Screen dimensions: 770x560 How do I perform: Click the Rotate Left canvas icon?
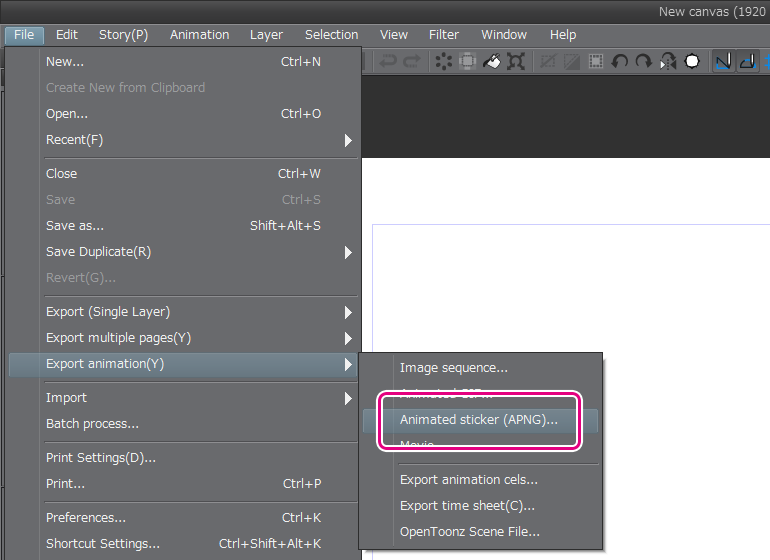[x=620, y=62]
